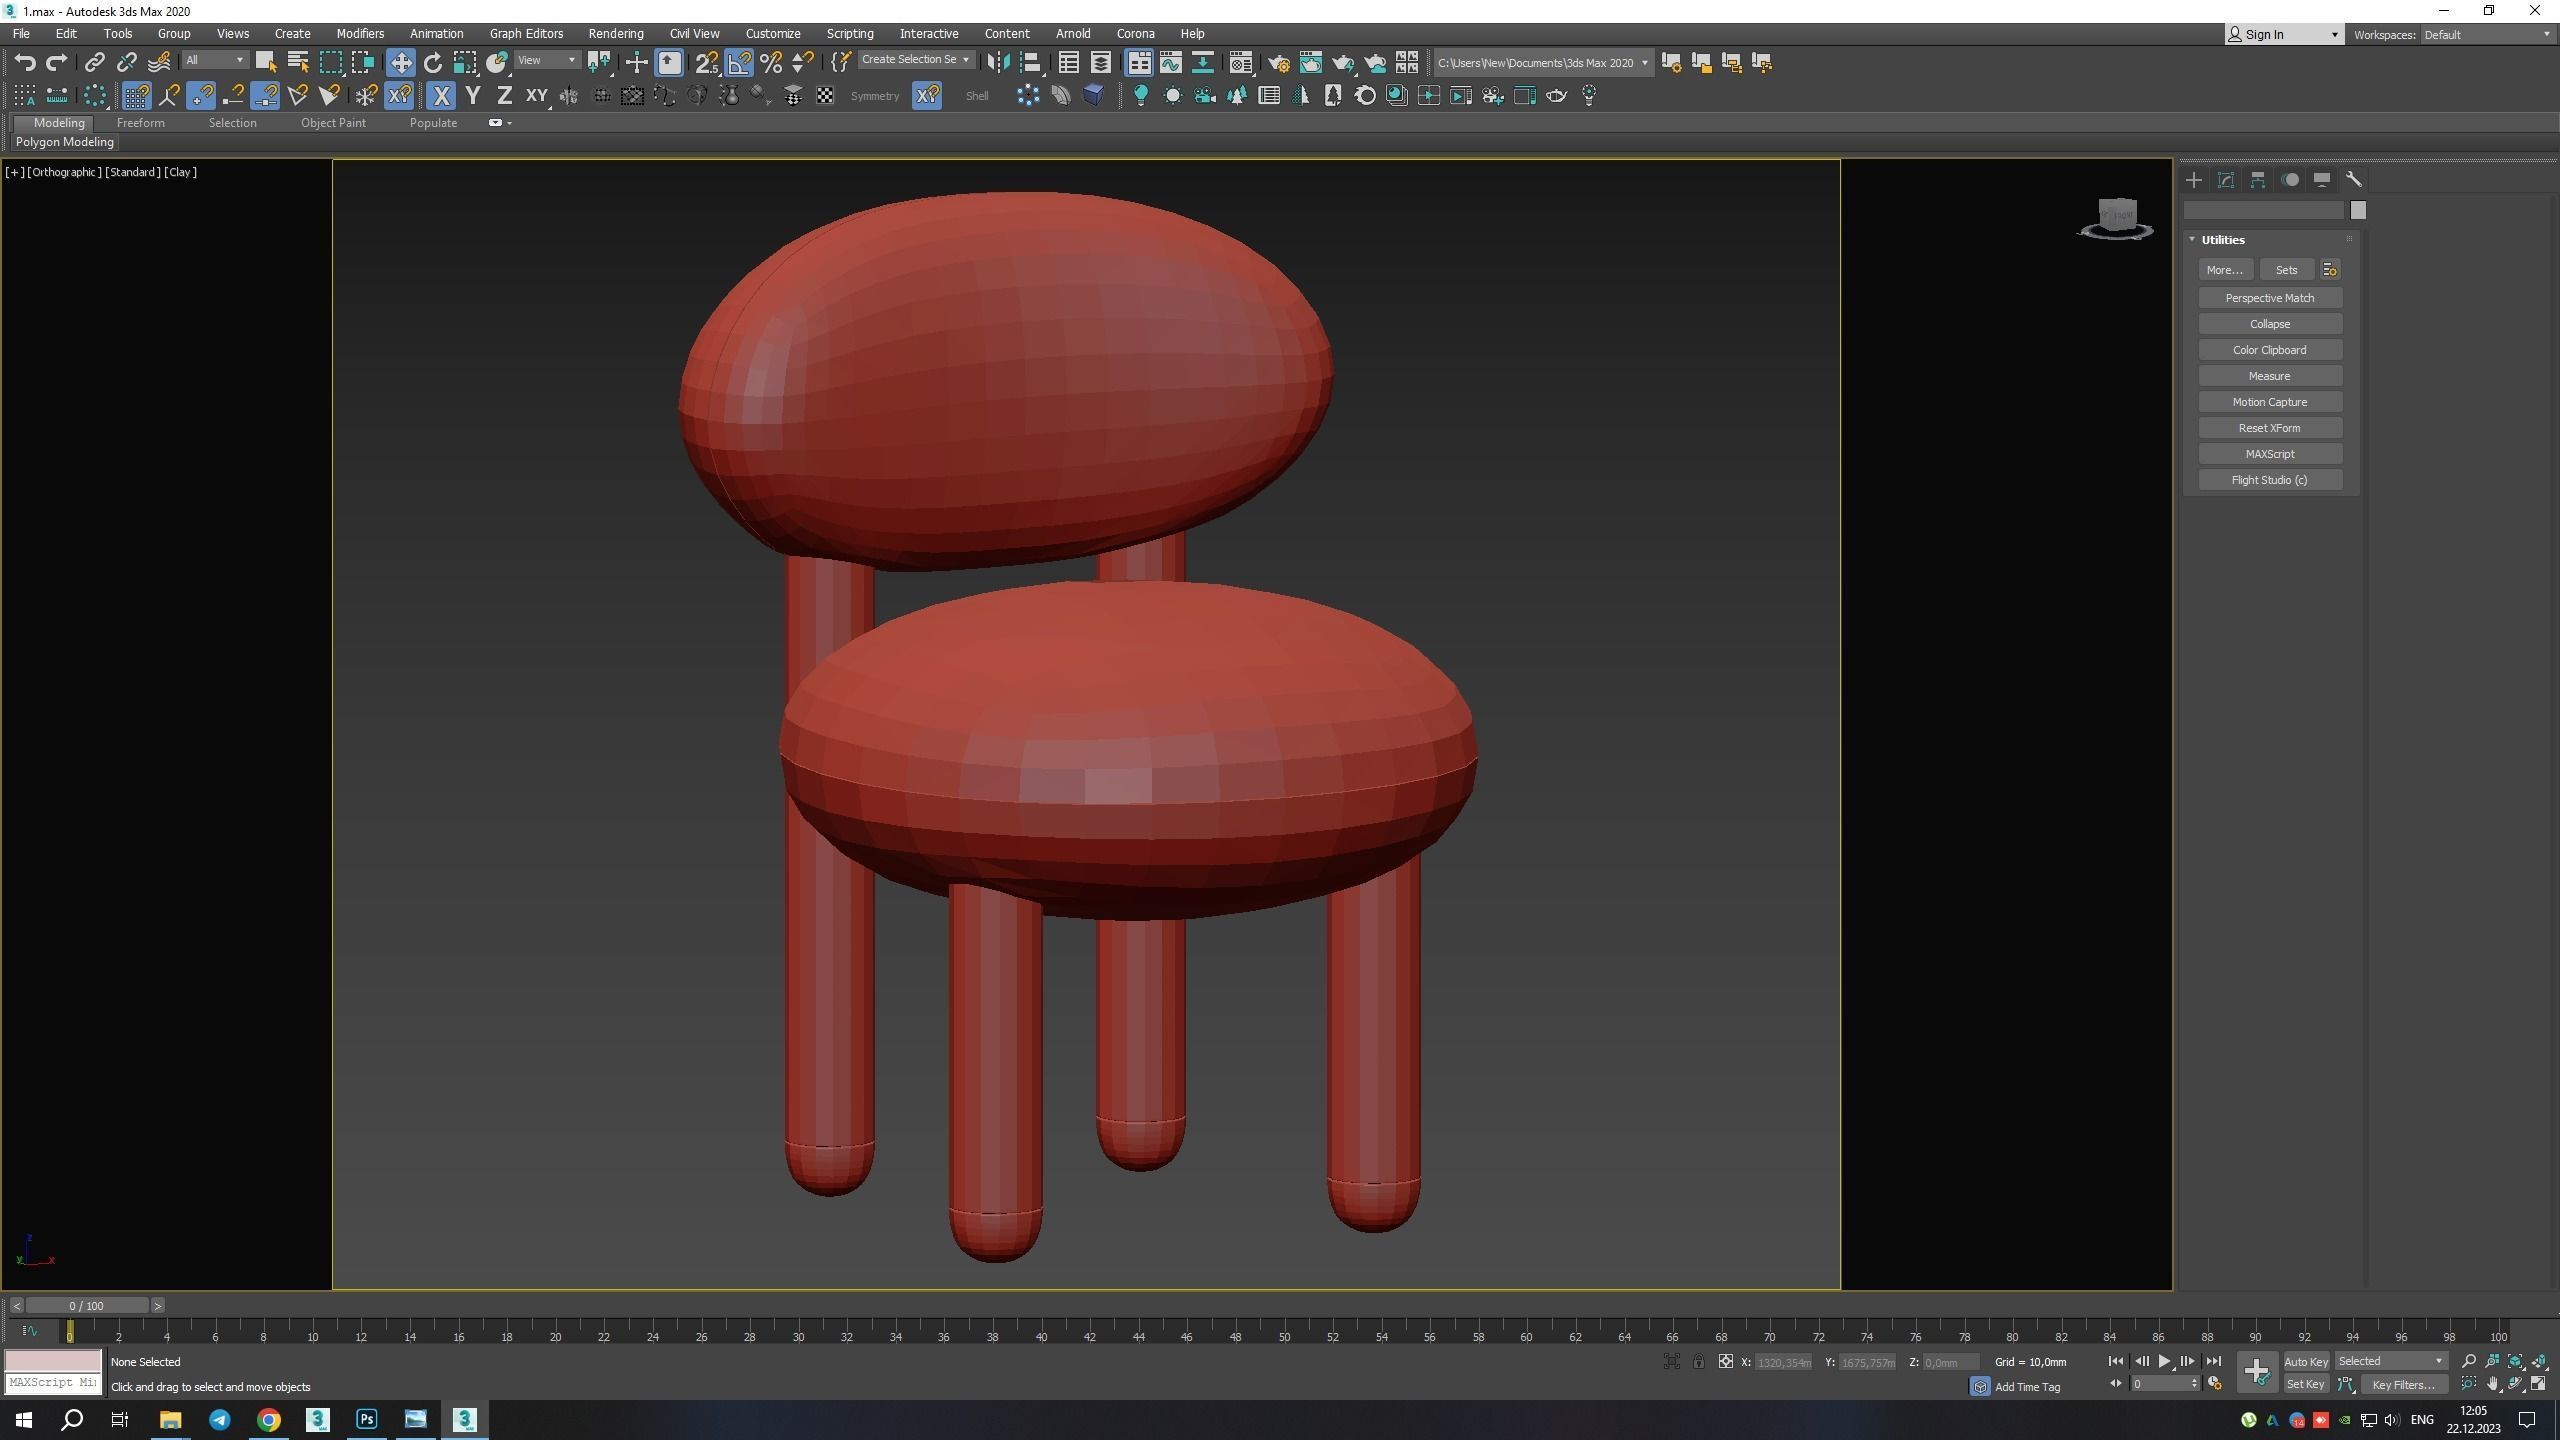
Task: Open the Select by Name list
Action: click(x=298, y=62)
